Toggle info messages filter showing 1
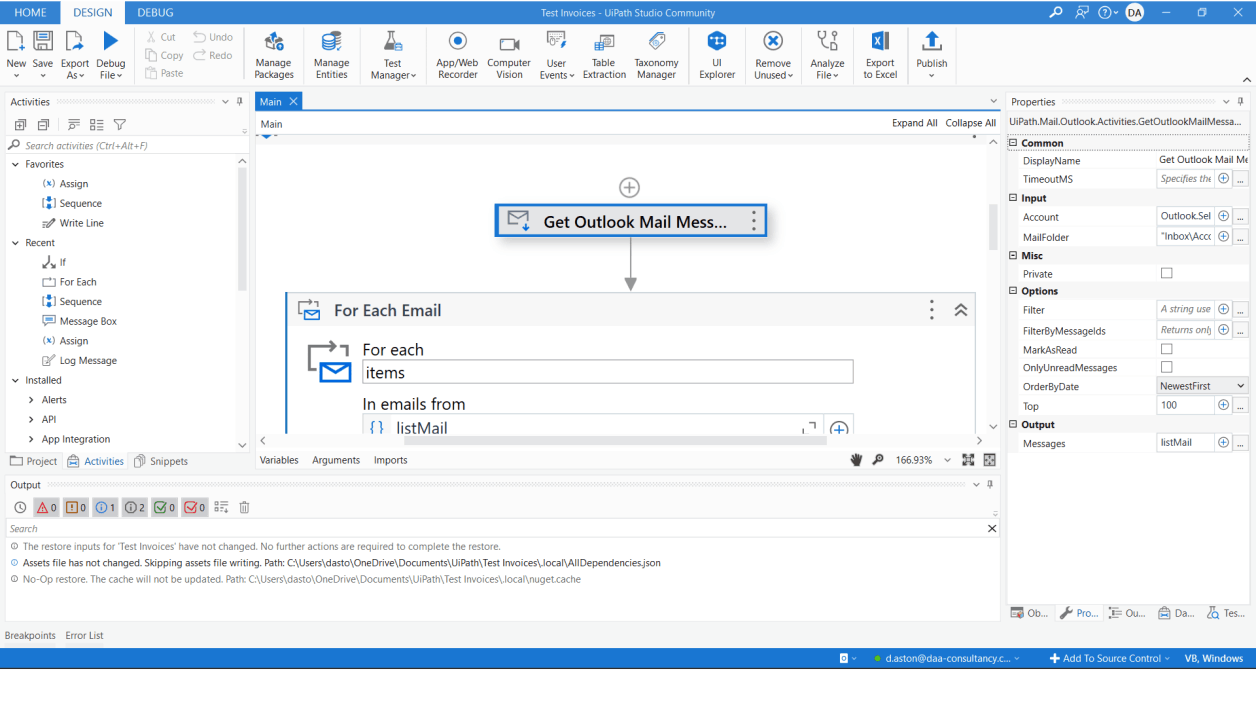1256x707 pixels. click(x=105, y=507)
